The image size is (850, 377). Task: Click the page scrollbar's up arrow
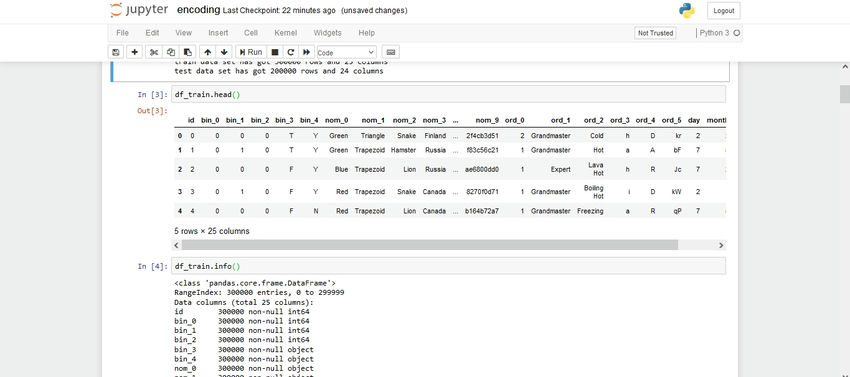pos(845,67)
